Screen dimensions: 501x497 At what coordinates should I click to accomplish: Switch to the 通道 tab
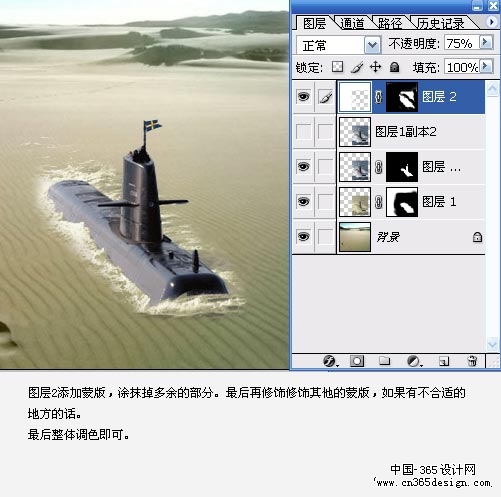pyautogui.click(x=352, y=23)
